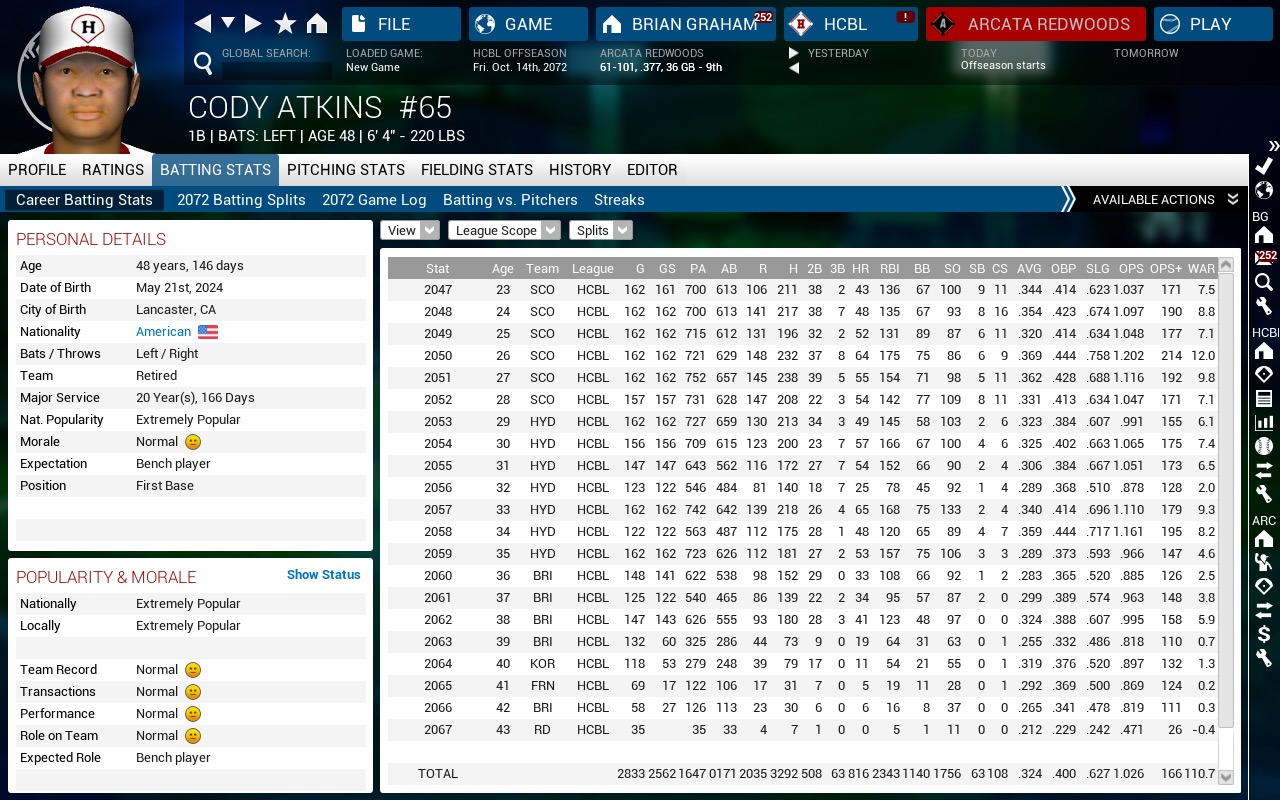Switch to the Fielding Stats tab

point(477,170)
